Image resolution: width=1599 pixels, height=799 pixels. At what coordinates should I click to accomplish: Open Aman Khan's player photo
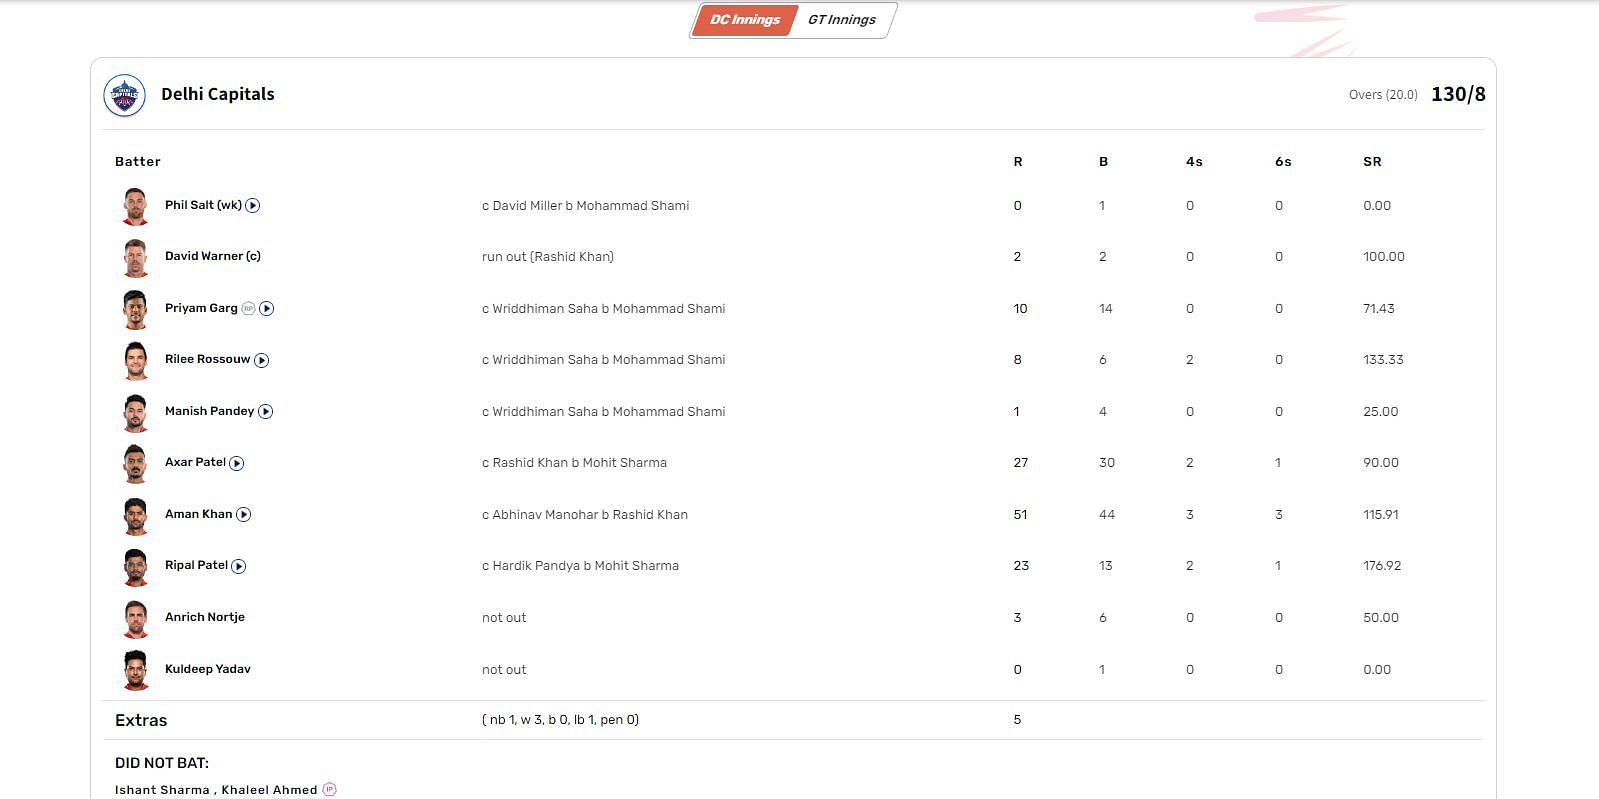pos(136,515)
